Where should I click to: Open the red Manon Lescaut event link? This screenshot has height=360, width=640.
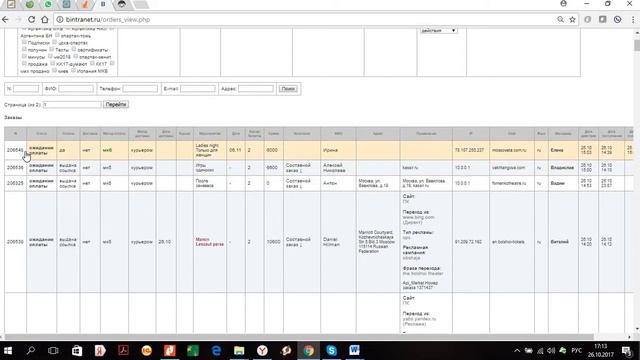tap(209, 242)
